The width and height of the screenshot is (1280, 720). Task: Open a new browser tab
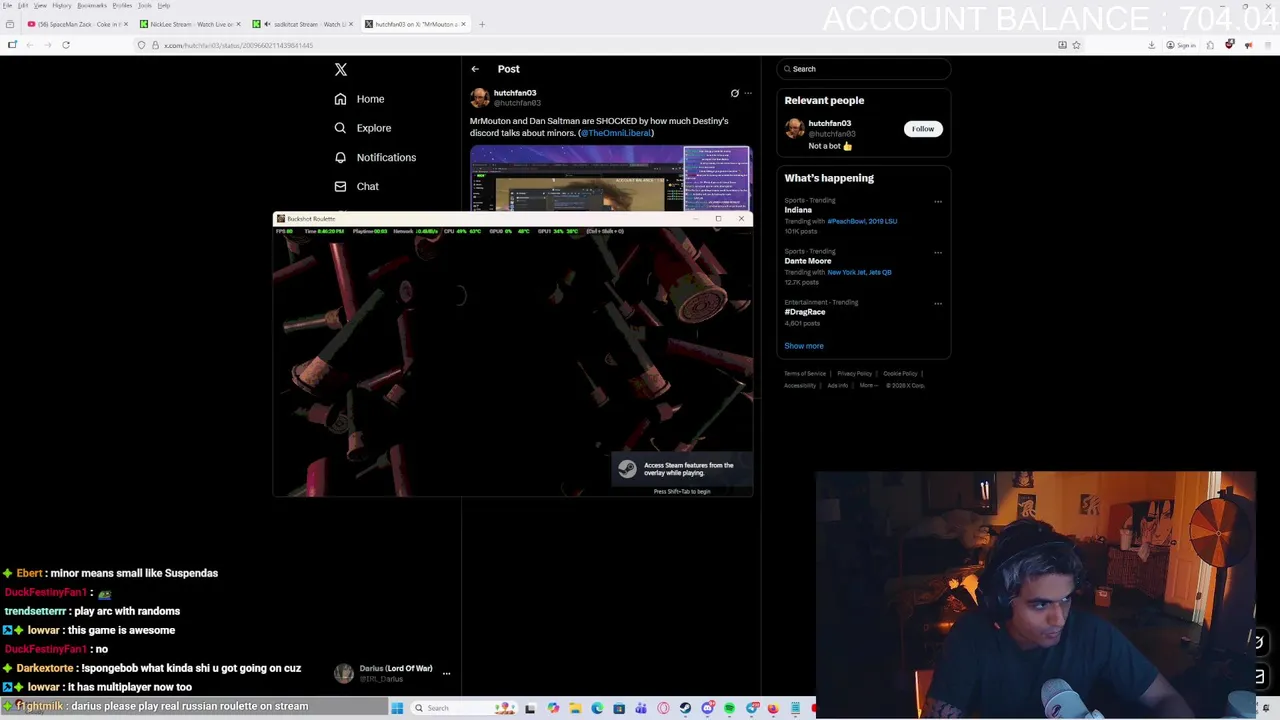tap(482, 24)
